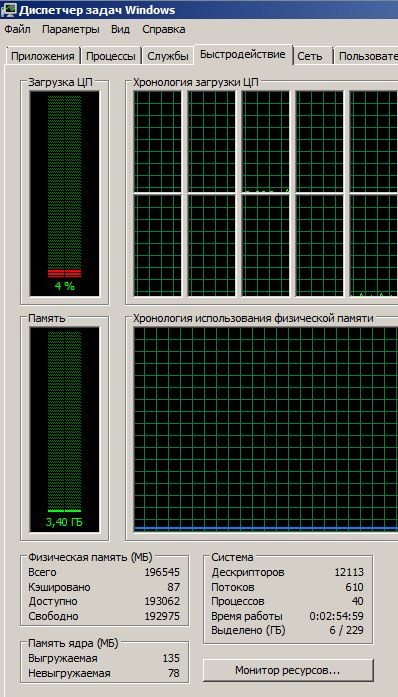Switch to the Приложения tab
Image resolution: width=398 pixels, height=697 pixels.
pos(43,56)
